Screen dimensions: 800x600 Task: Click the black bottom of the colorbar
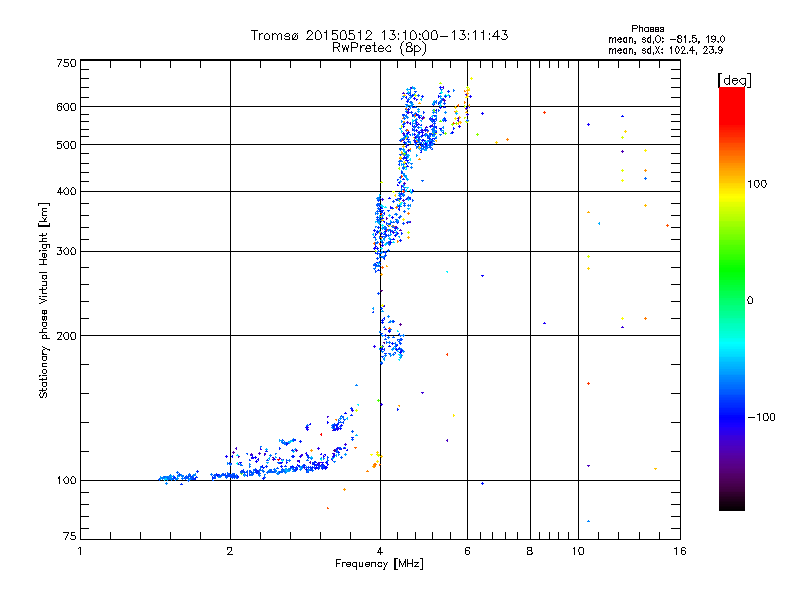(x=732, y=504)
